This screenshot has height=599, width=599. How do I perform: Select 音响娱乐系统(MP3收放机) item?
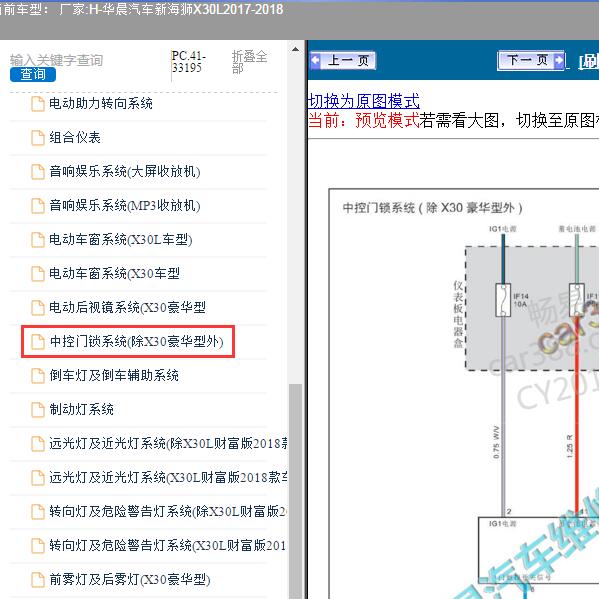pos(125,206)
